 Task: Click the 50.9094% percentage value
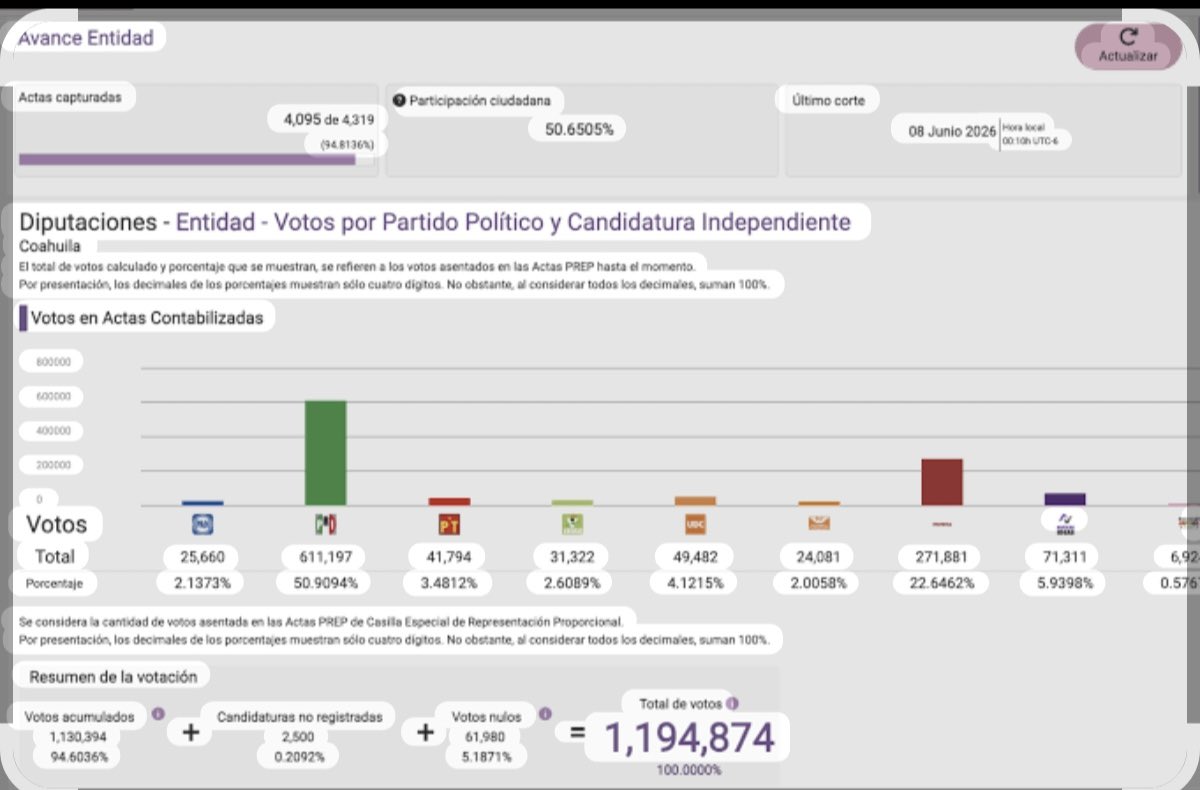pos(325,583)
